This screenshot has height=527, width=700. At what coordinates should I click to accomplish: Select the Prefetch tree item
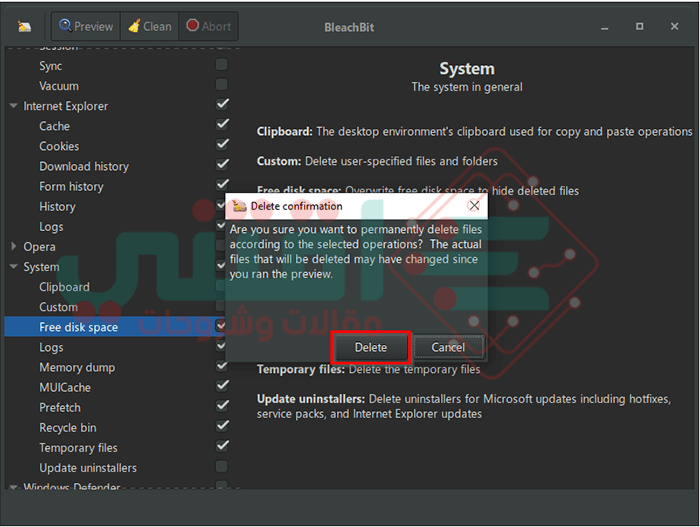click(x=60, y=407)
